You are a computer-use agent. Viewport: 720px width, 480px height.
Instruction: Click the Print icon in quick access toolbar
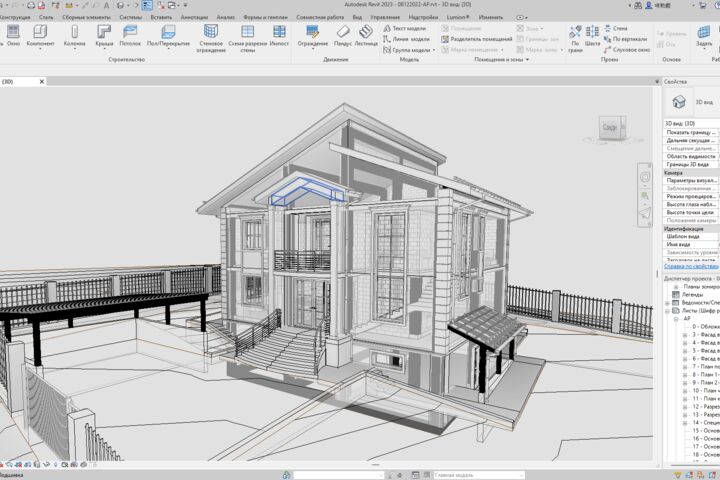(31, 5)
